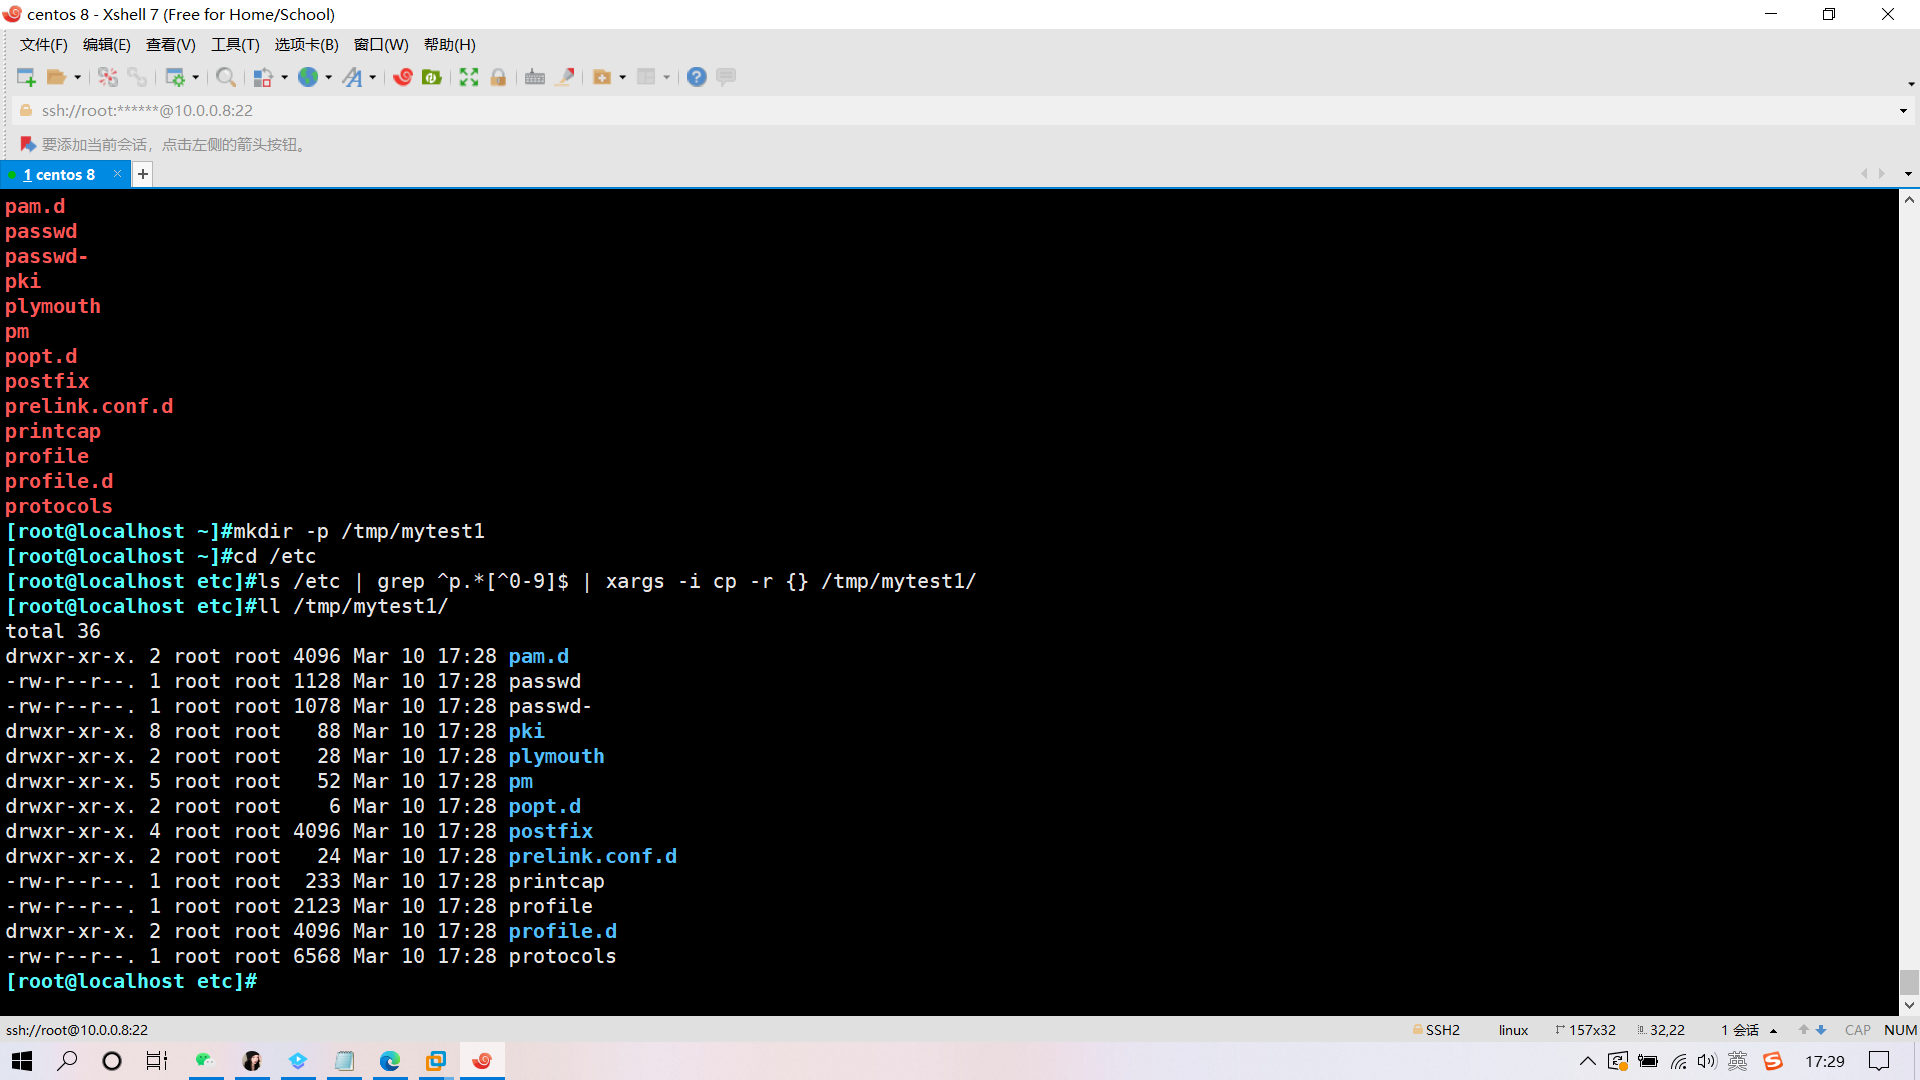
Task: Open the Help question mark icon
Action: 697,77
